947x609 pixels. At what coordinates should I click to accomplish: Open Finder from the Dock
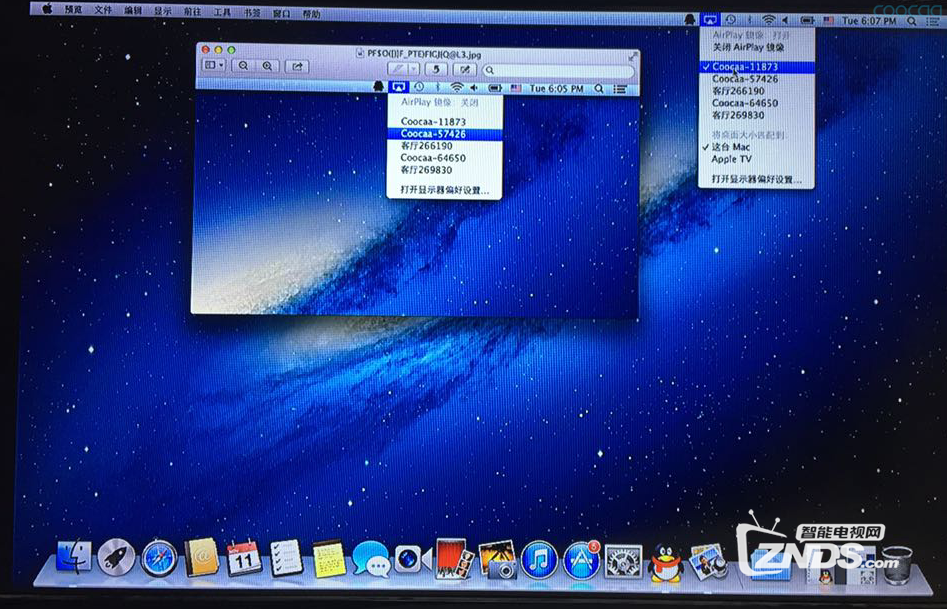[x=73, y=557]
